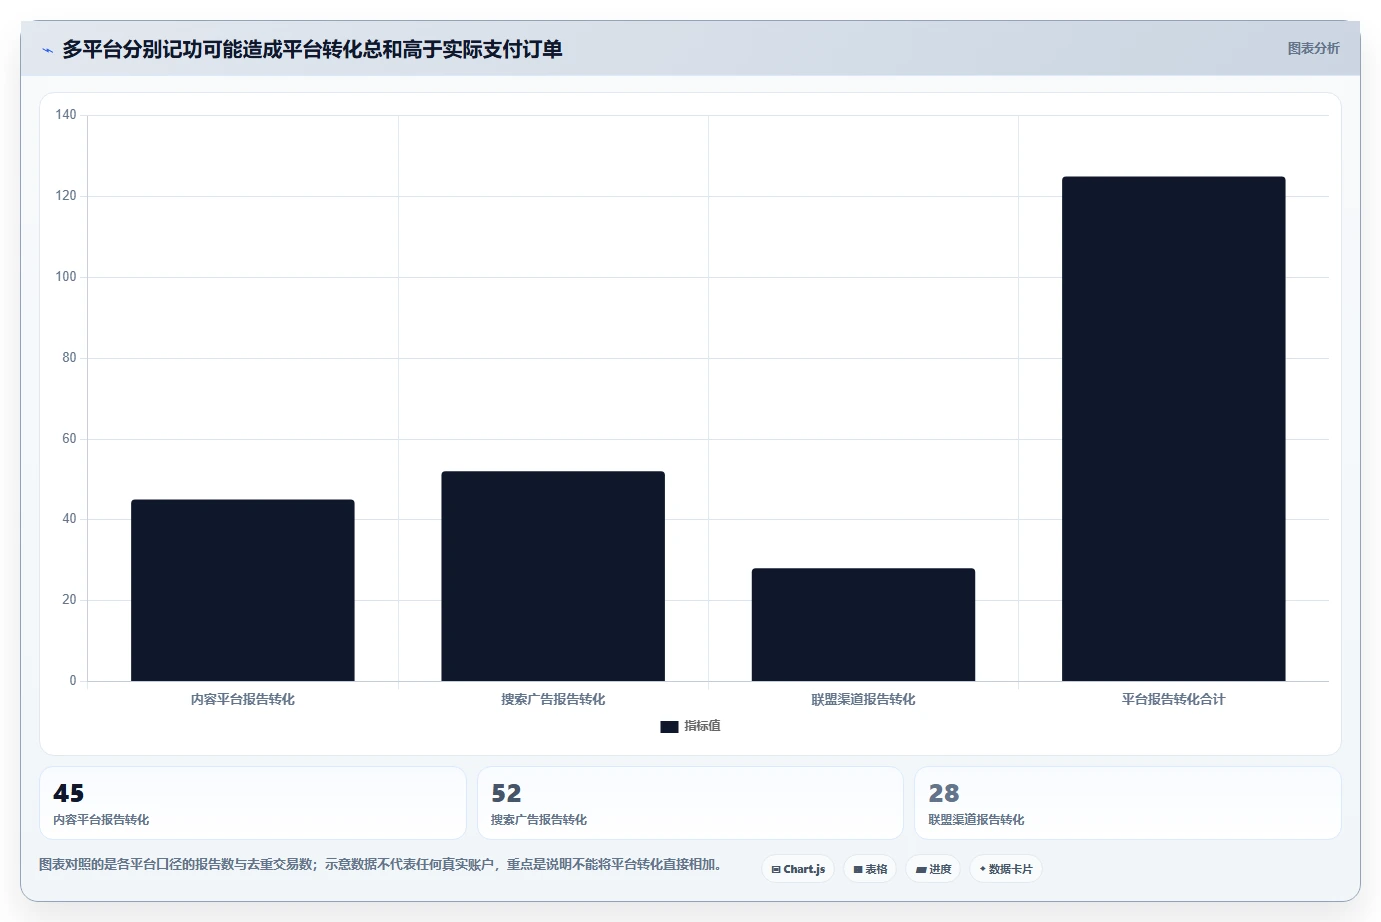Open the card showing value 52
Viewport: 1381px width, 922px height.
click(690, 803)
